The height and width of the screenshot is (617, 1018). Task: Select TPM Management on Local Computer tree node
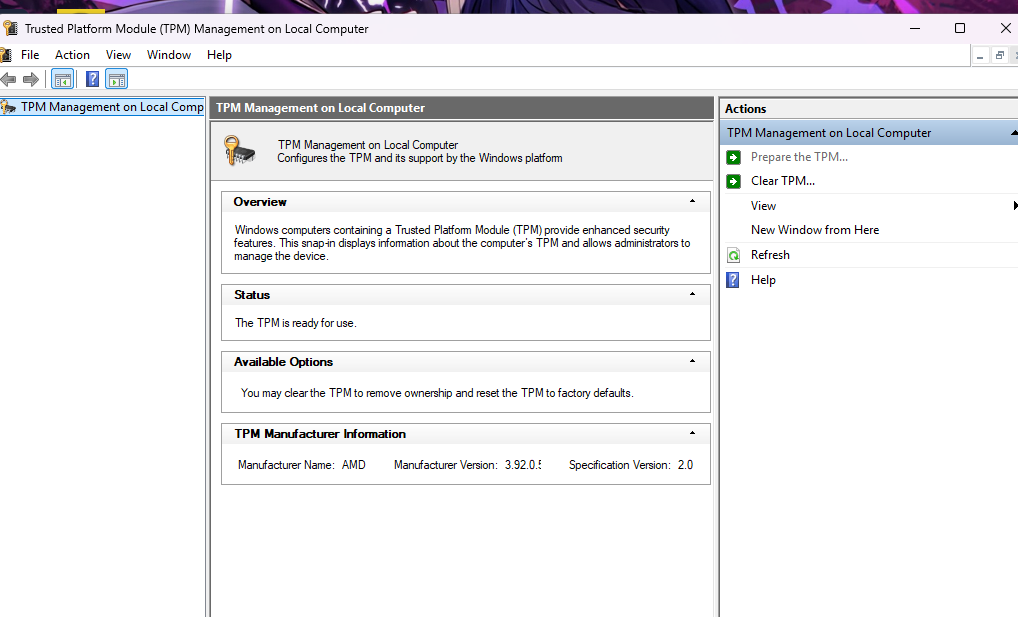[112, 107]
